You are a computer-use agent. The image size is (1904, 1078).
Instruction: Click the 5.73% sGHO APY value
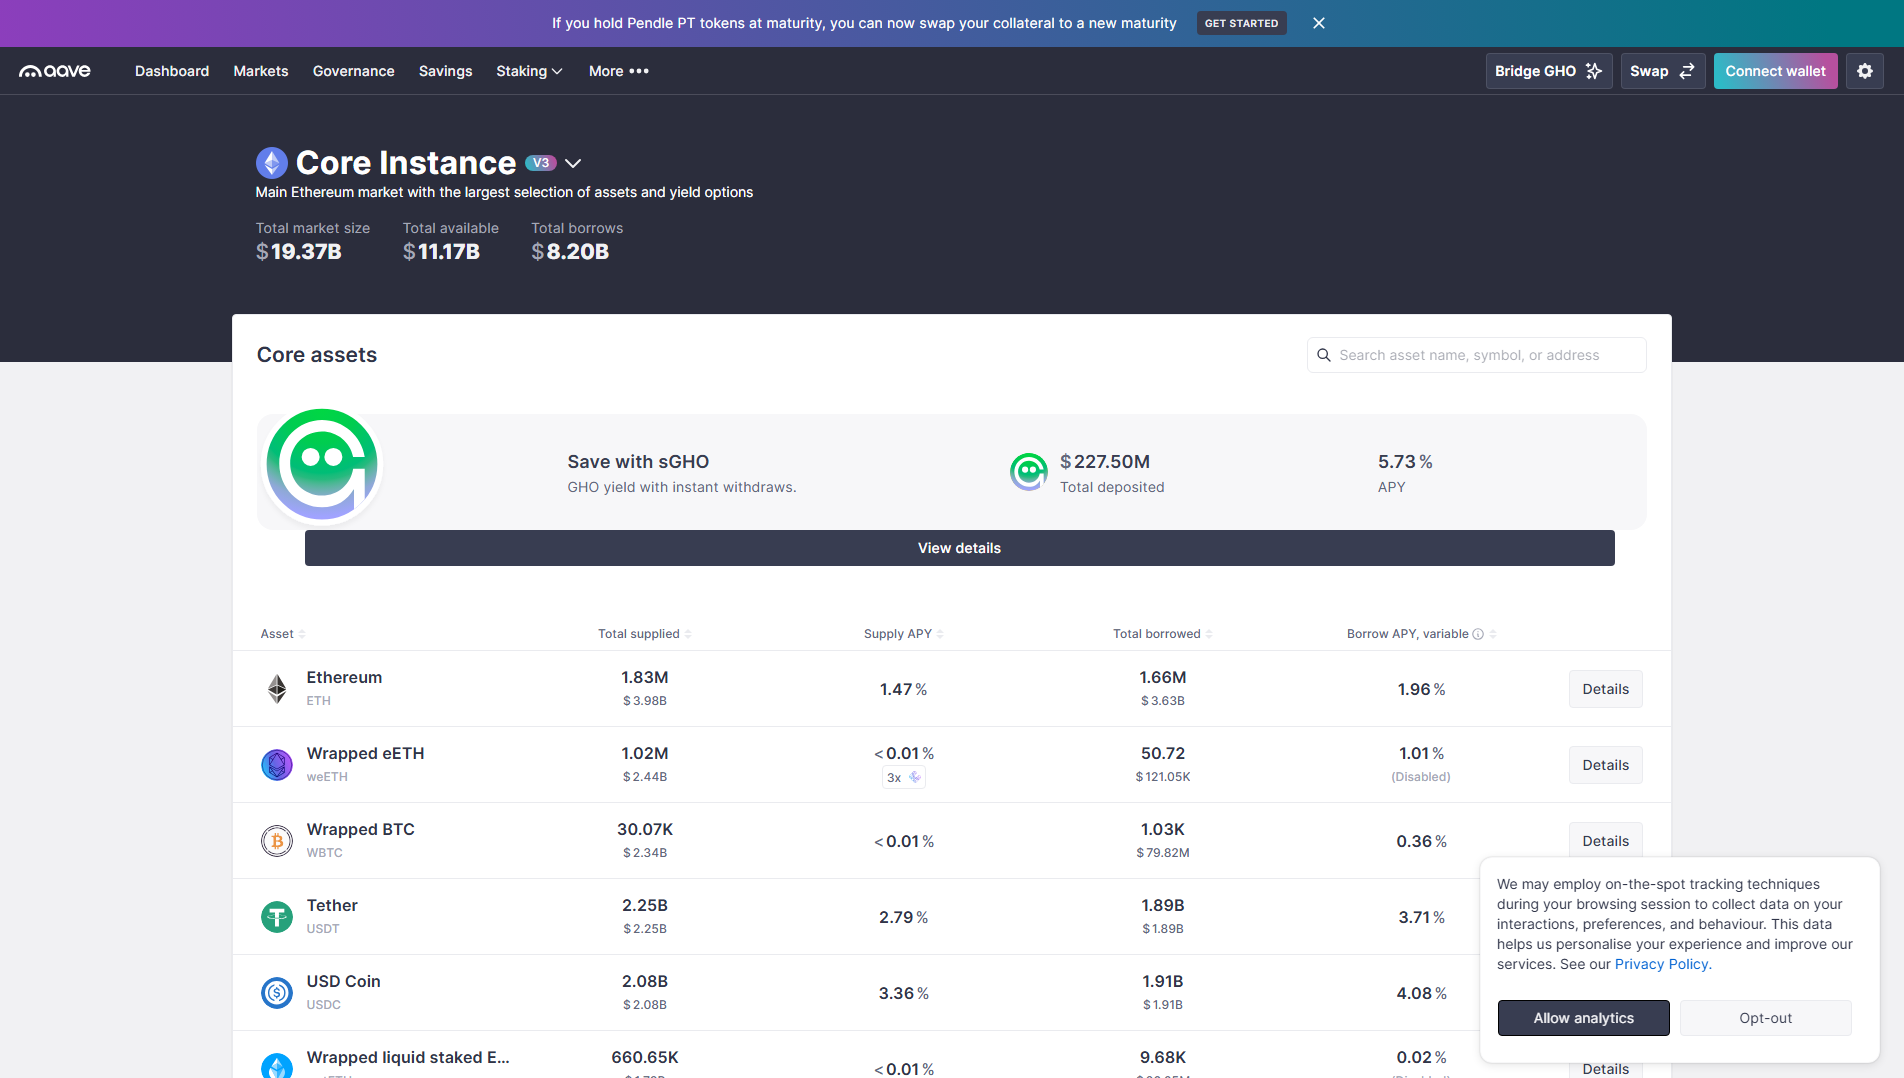point(1405,462)
